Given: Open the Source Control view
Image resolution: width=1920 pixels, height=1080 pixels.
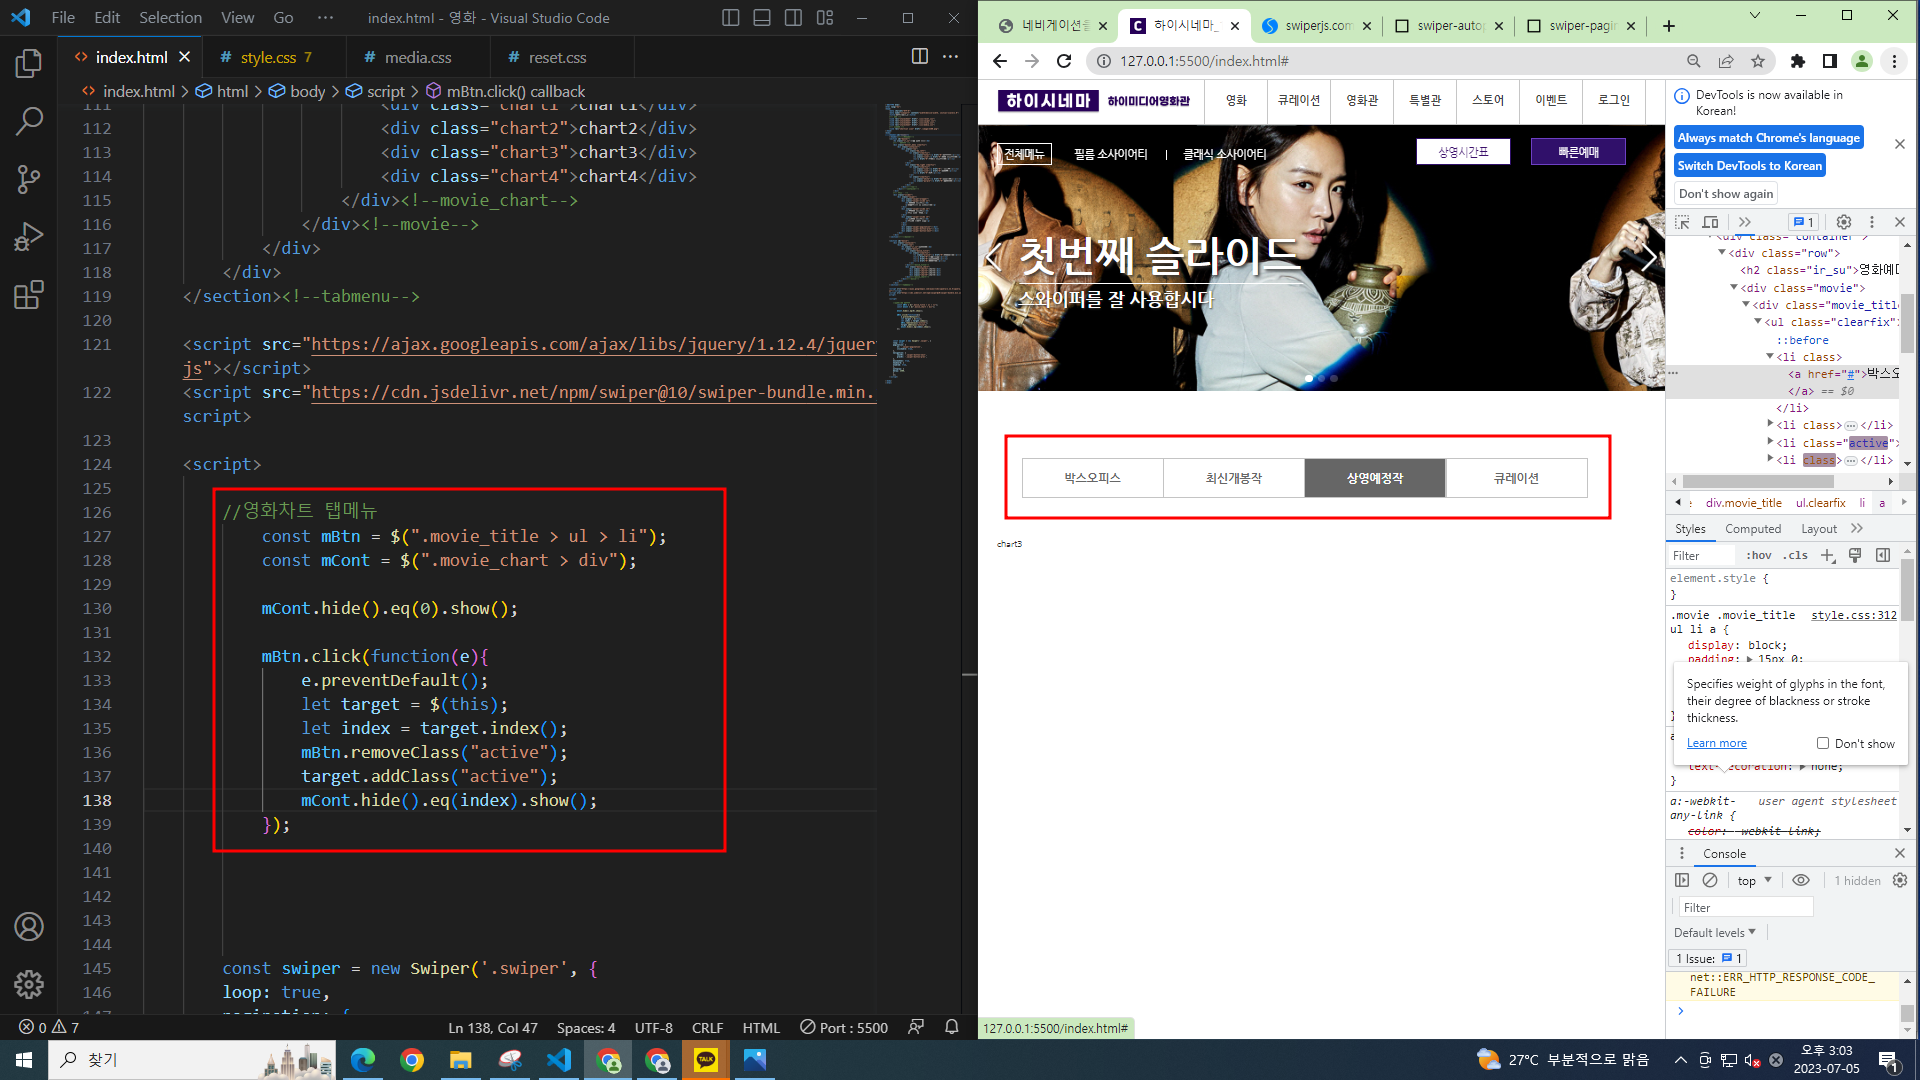Looking at the screenshot, I should click(x=29, y=179).
